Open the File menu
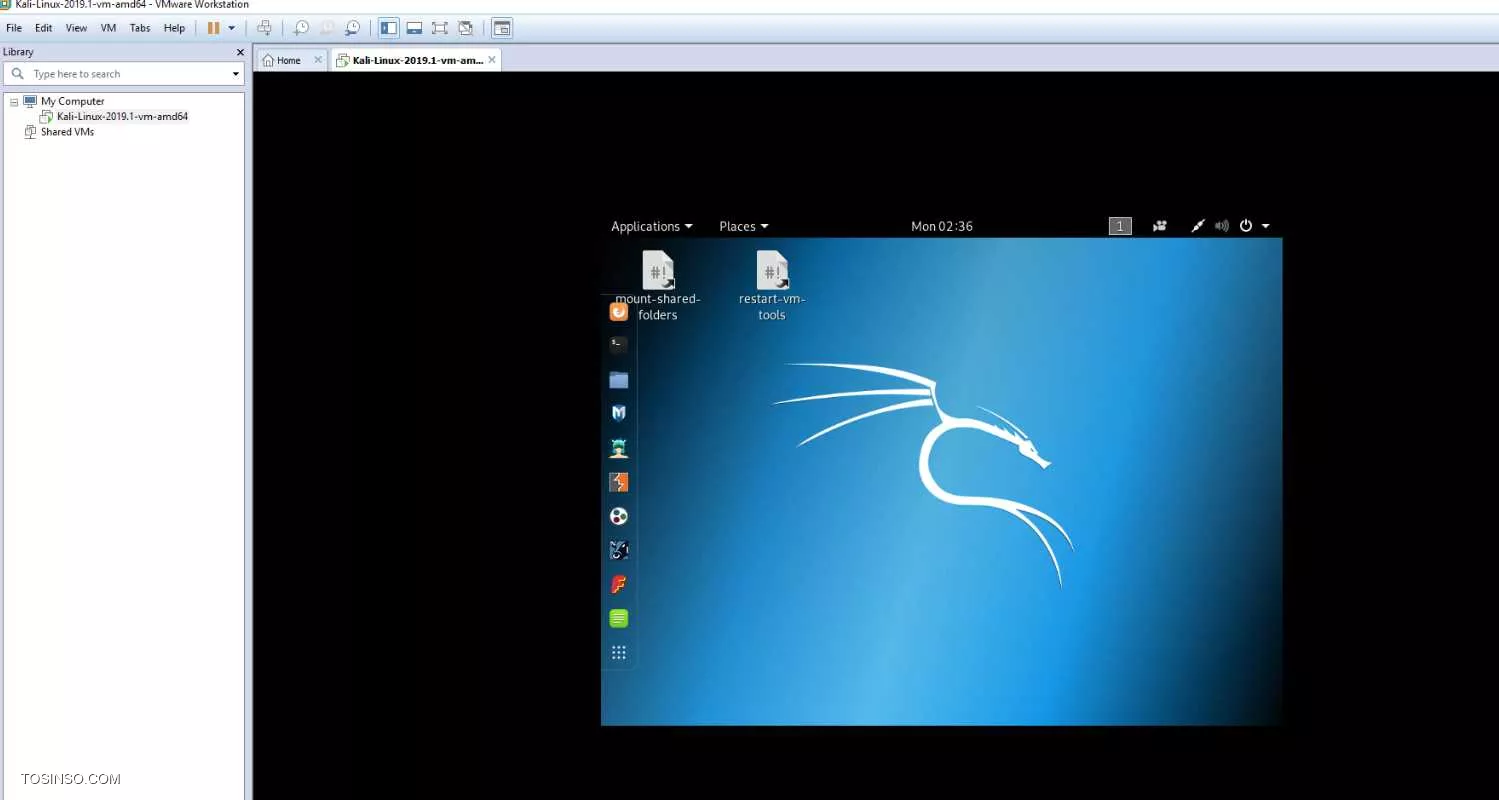 [x=14, y=28]
